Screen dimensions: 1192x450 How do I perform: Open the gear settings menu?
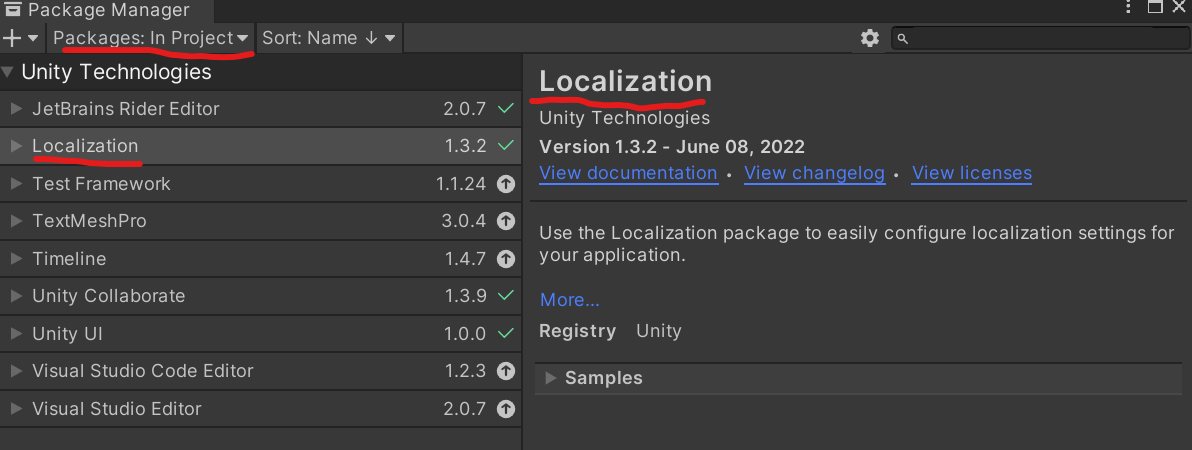(870, 38)
